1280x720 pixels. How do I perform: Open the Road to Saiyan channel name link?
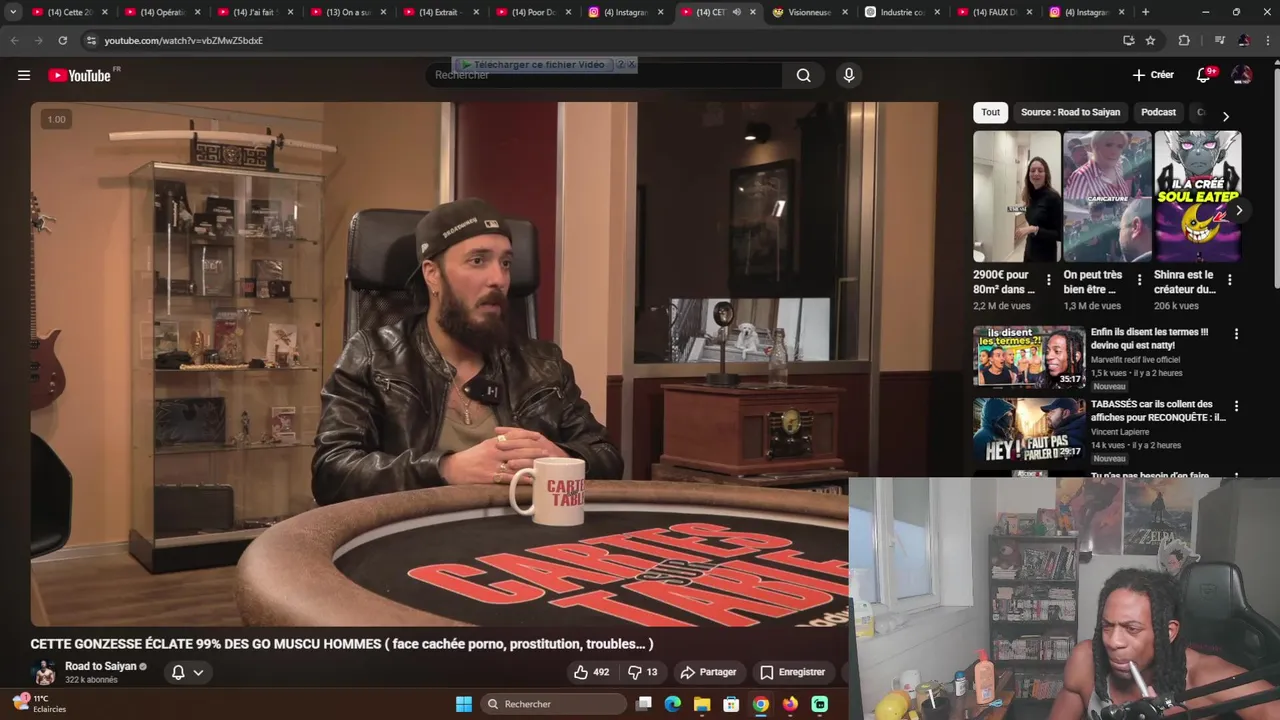(101, 666)
